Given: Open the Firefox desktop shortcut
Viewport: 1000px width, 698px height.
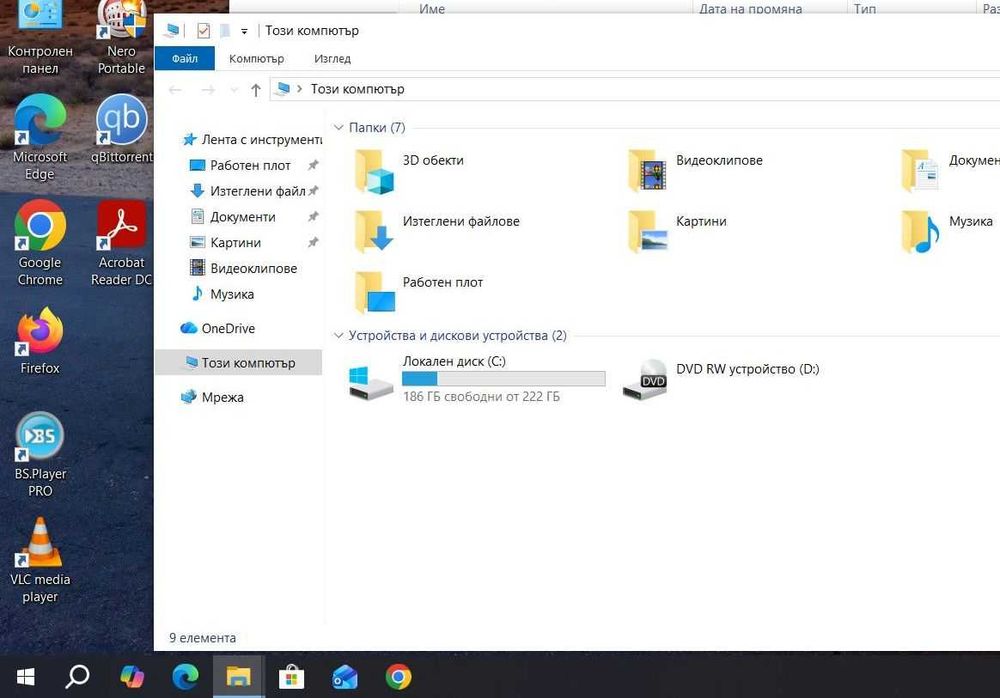Looking at the screenshot, I should [x=40, y=341].
